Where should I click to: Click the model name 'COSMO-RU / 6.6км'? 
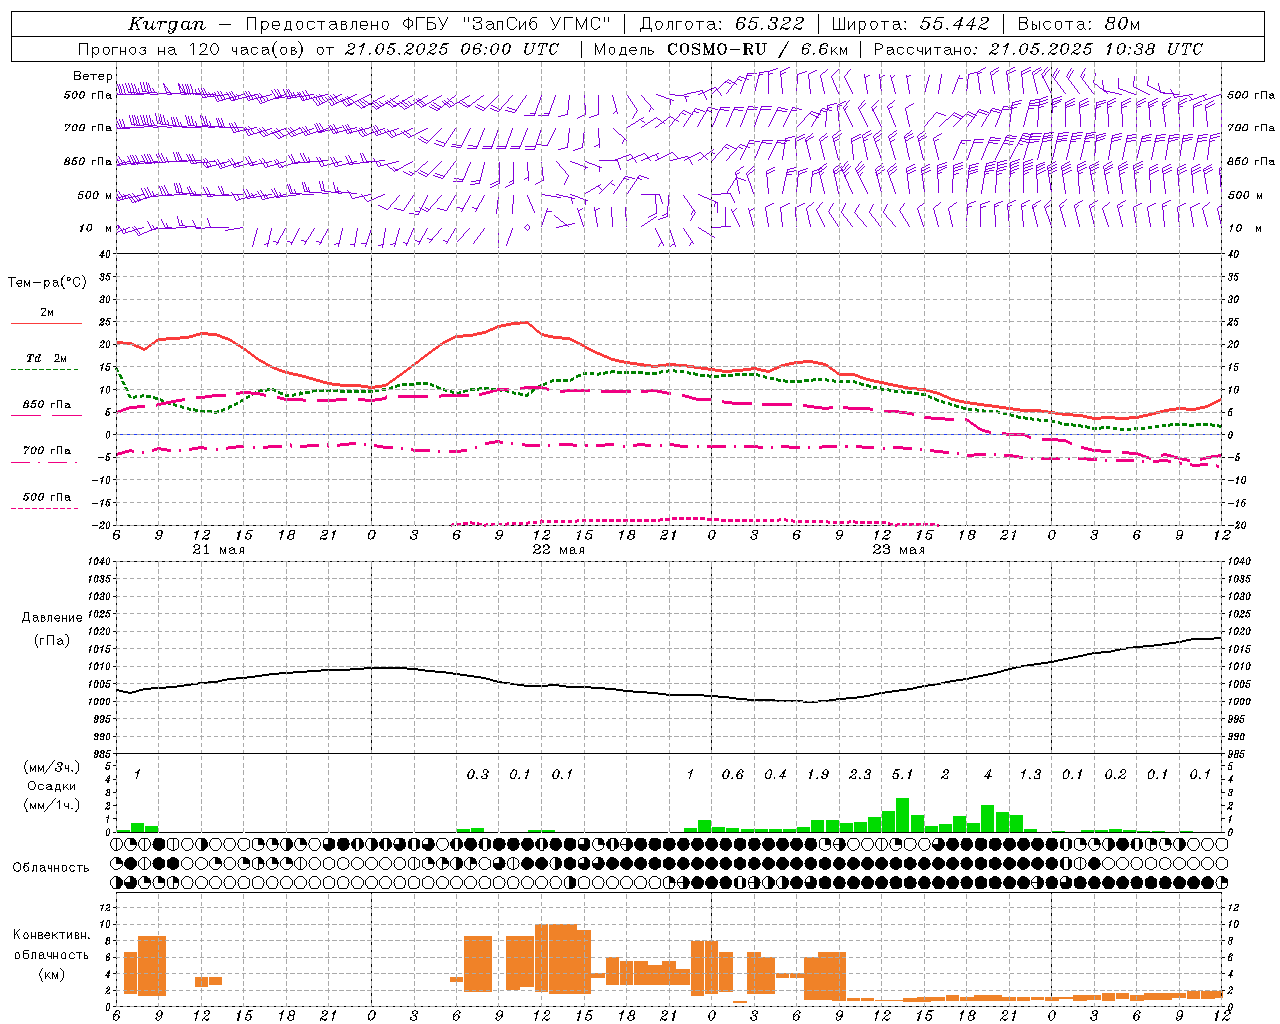(757, 49)
